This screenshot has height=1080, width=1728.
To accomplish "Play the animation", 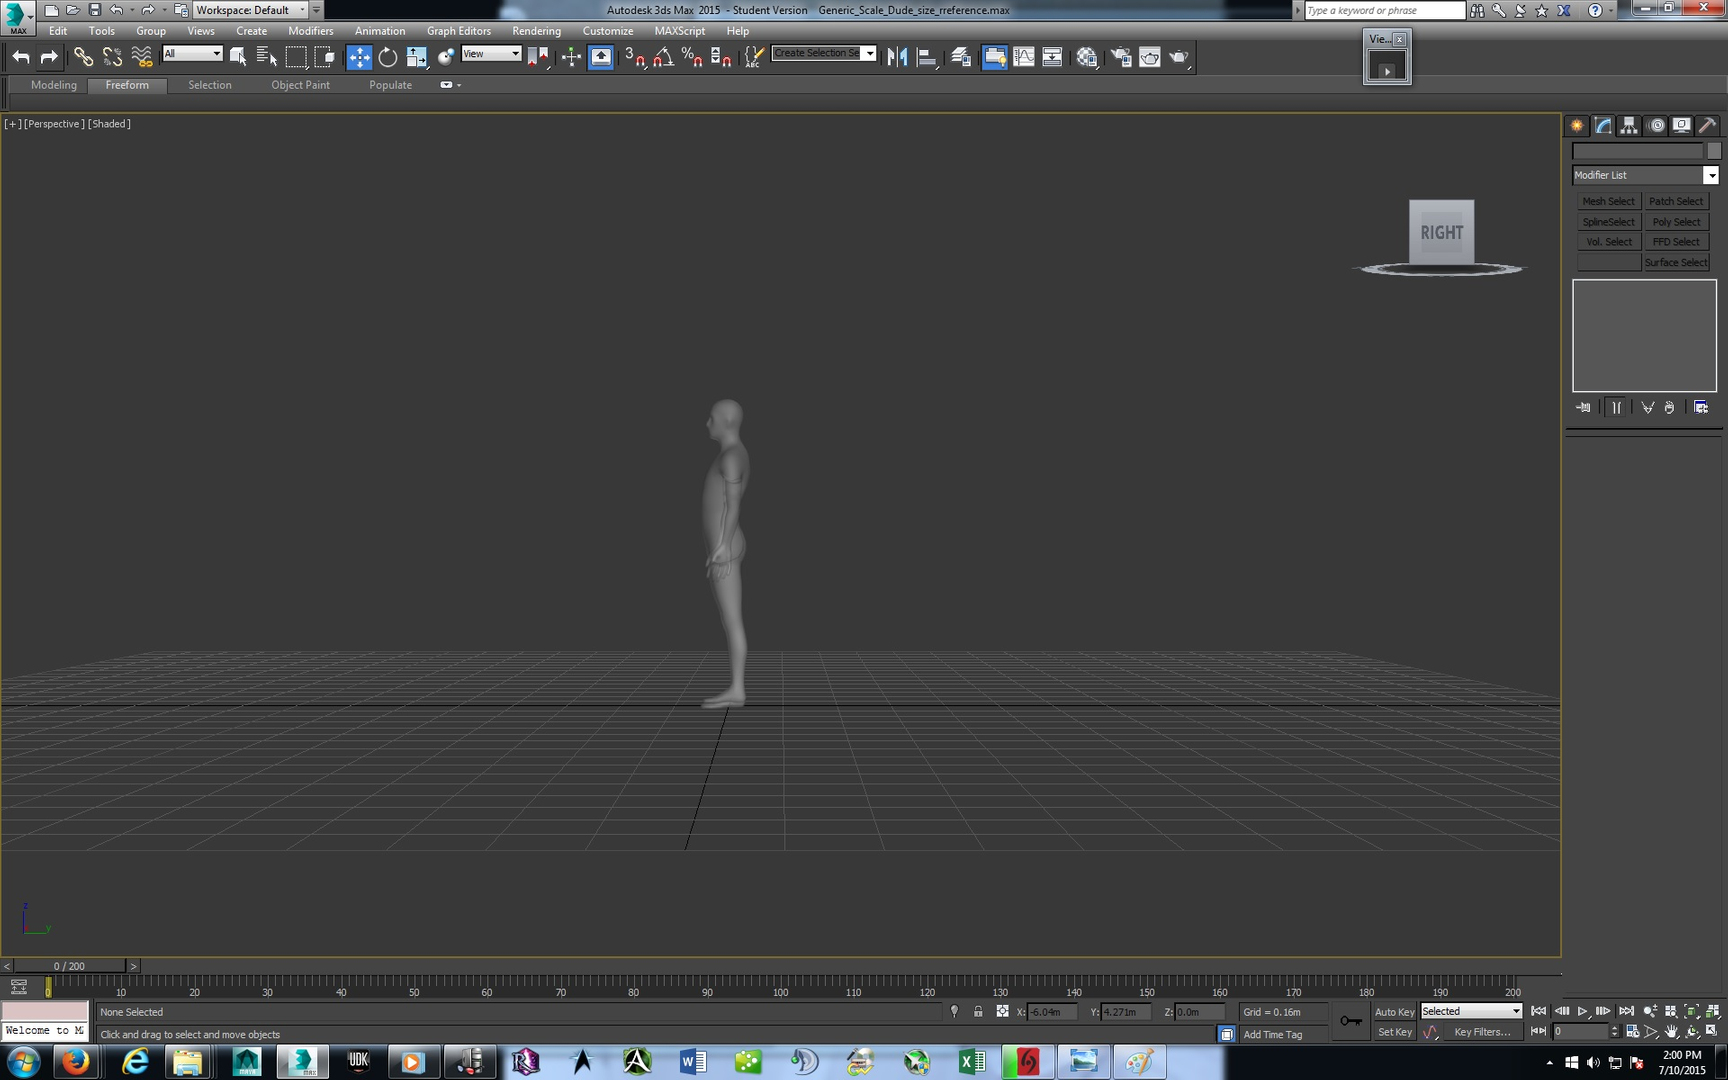I will 1582,1011.
